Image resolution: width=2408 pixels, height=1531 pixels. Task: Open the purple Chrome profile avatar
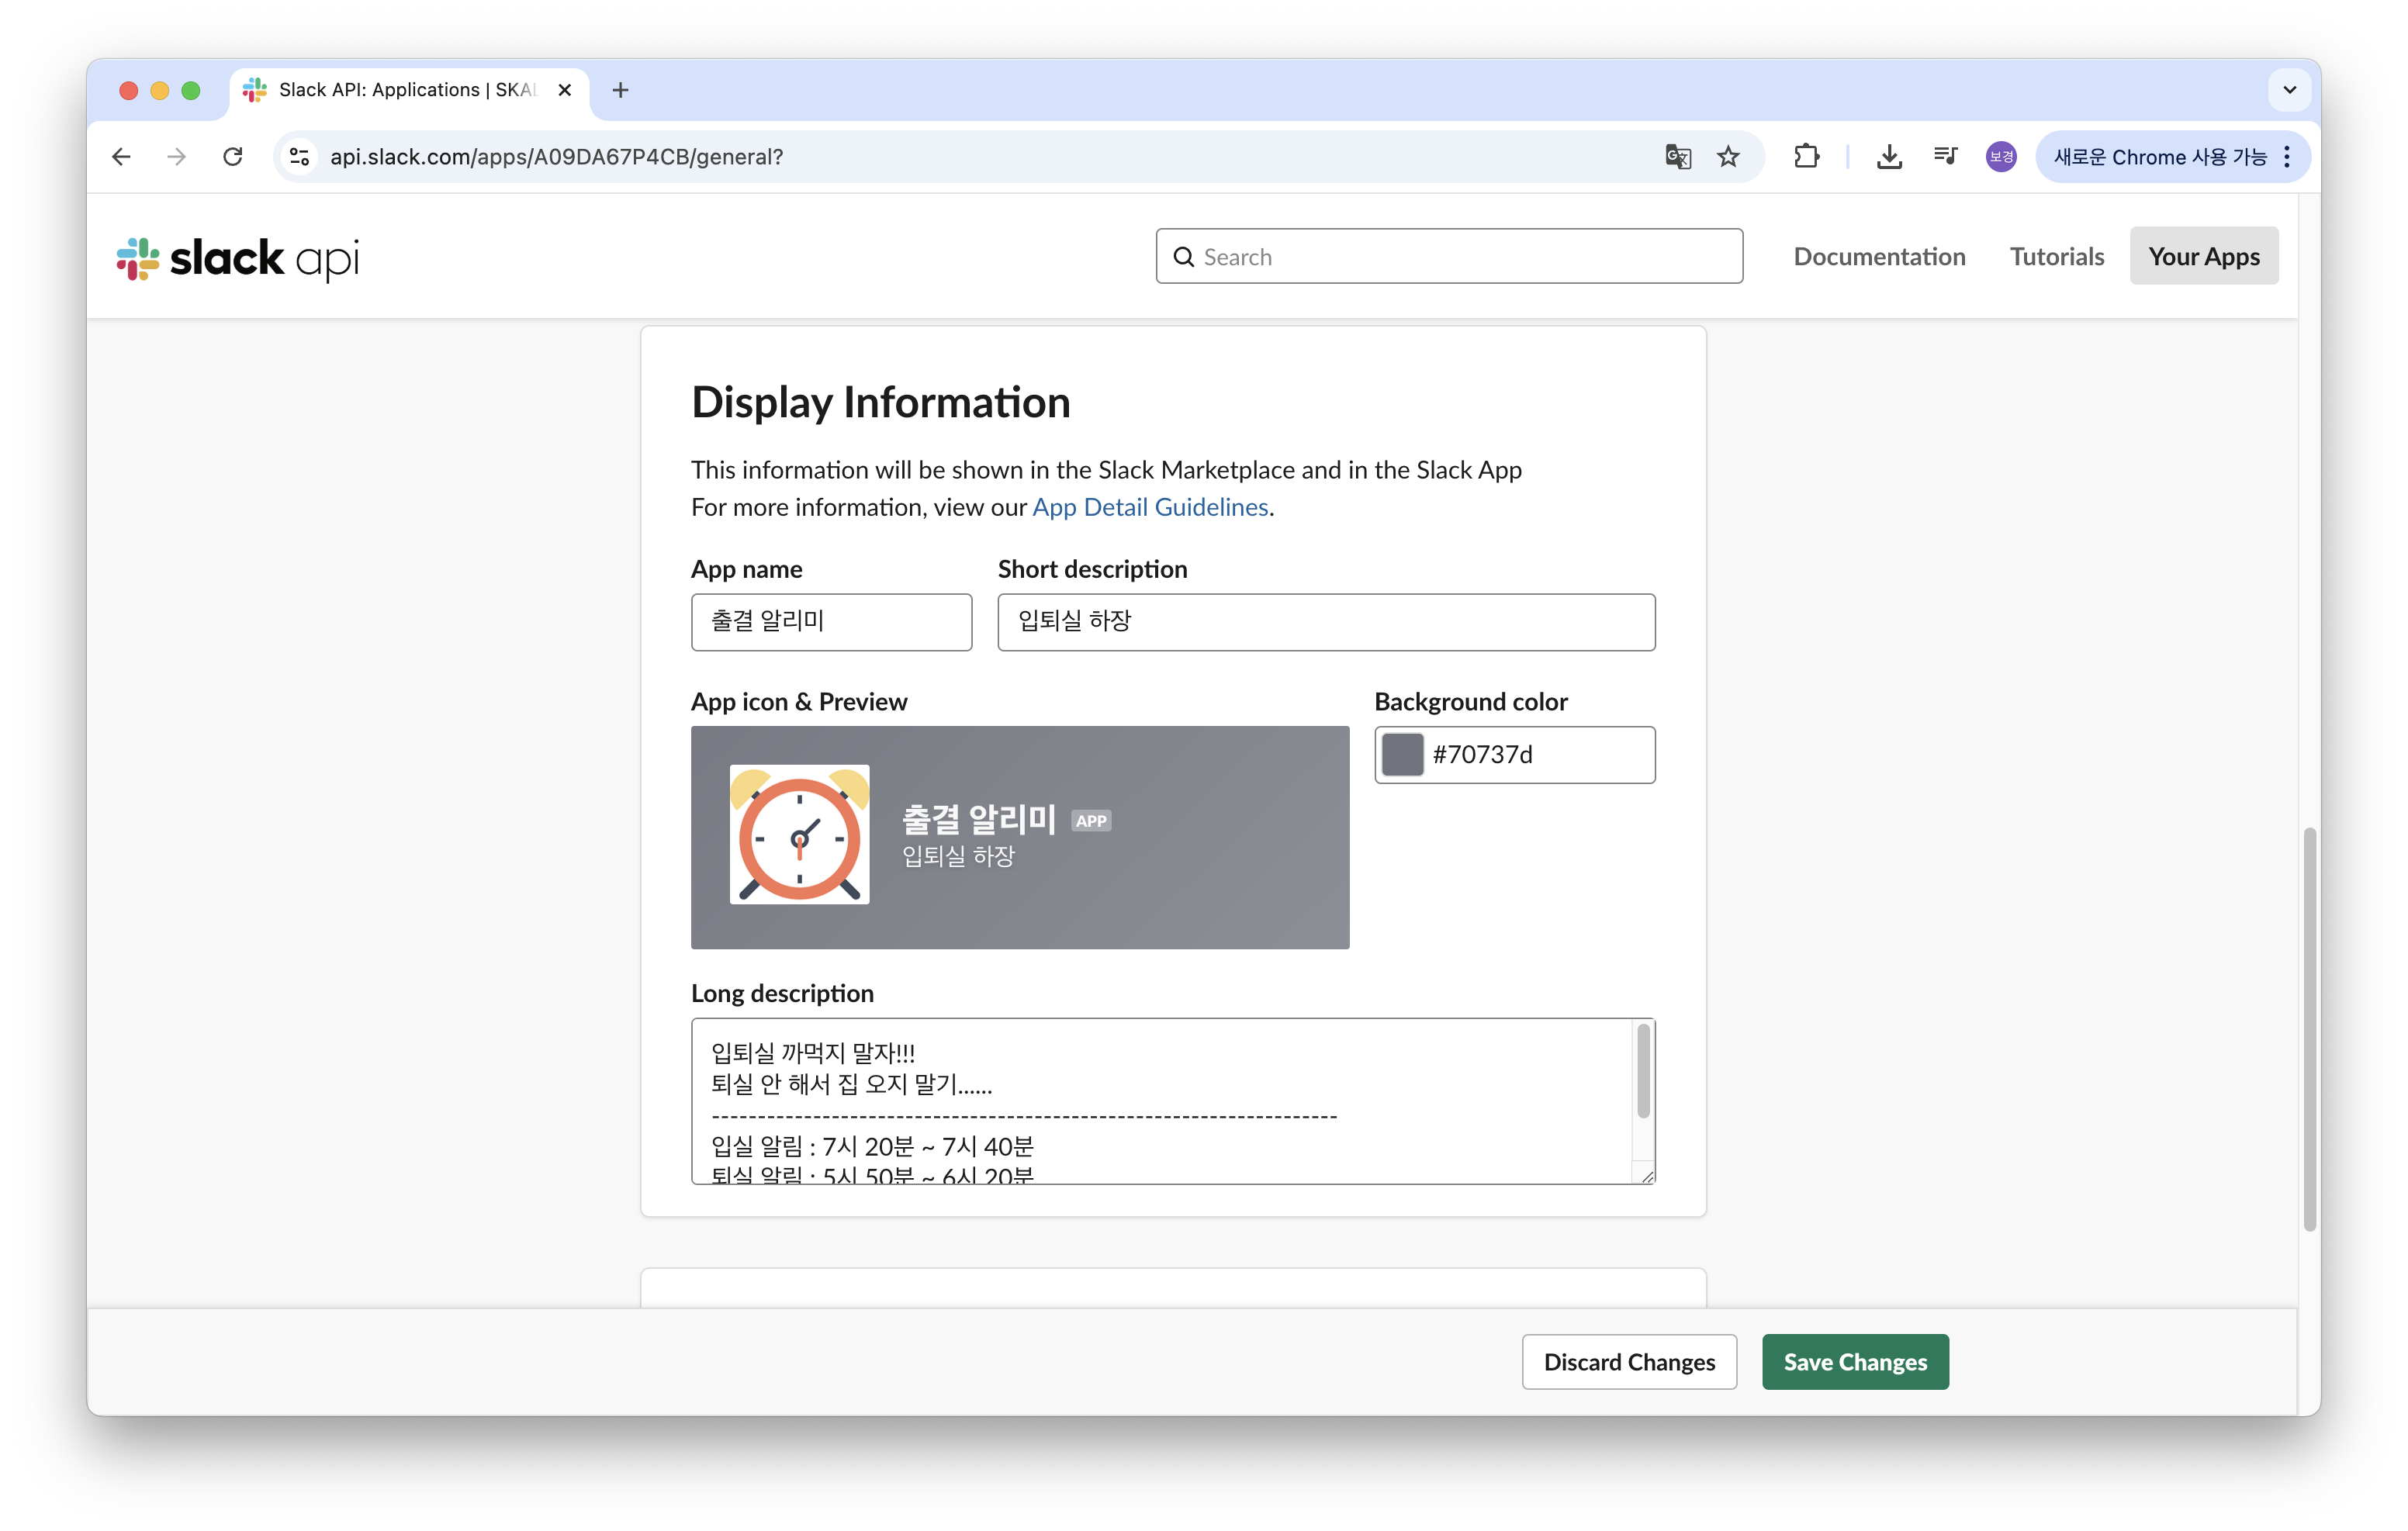coord(2000,157)
